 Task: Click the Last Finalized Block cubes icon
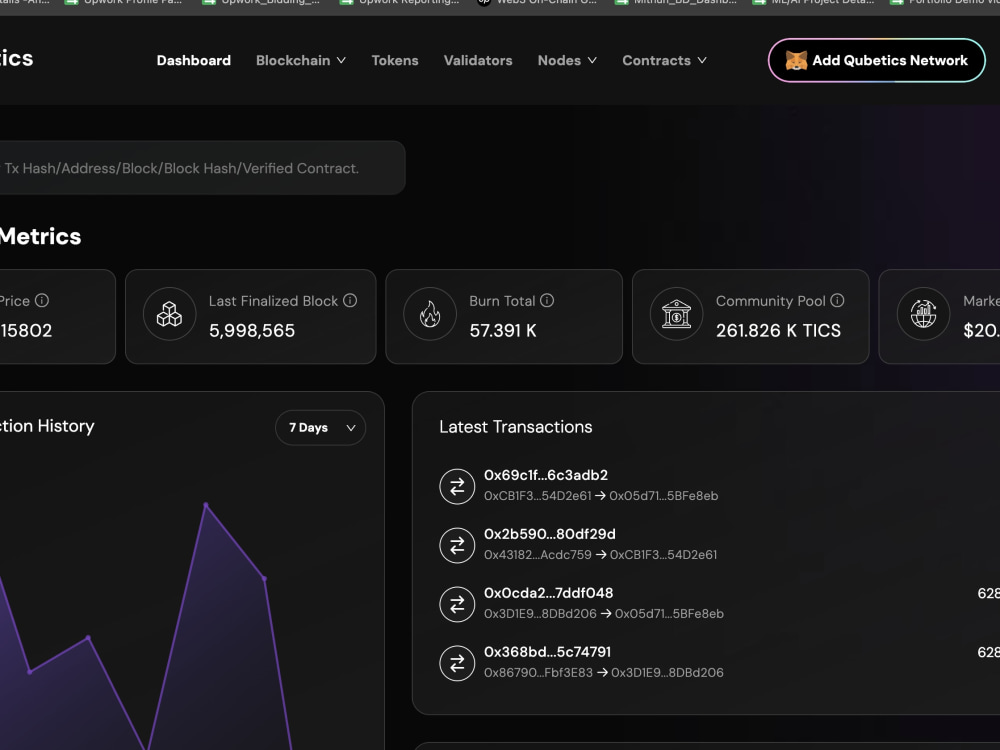tap(169, 314)
